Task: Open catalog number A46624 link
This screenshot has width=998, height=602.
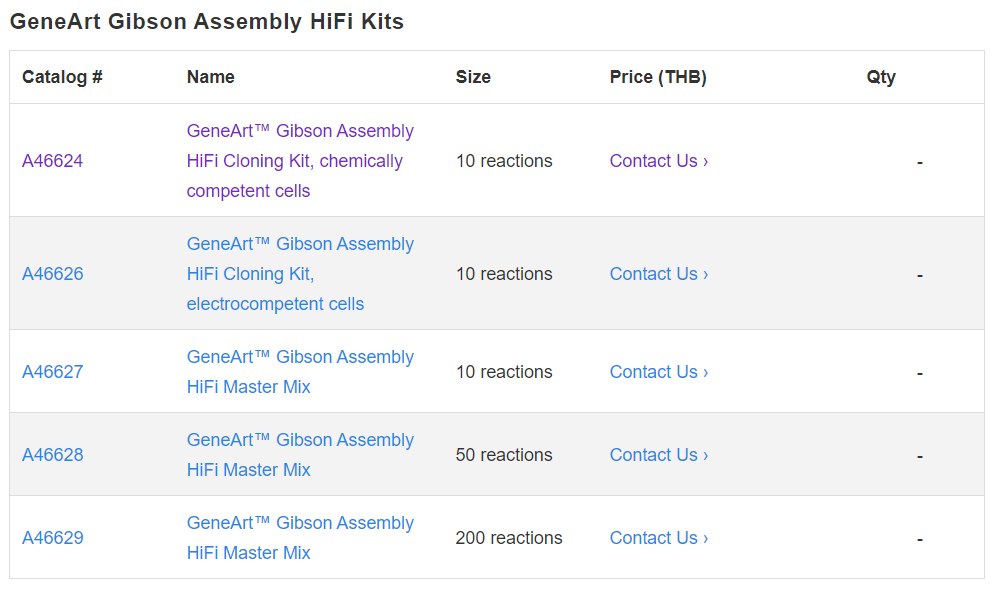Action: 53,161
